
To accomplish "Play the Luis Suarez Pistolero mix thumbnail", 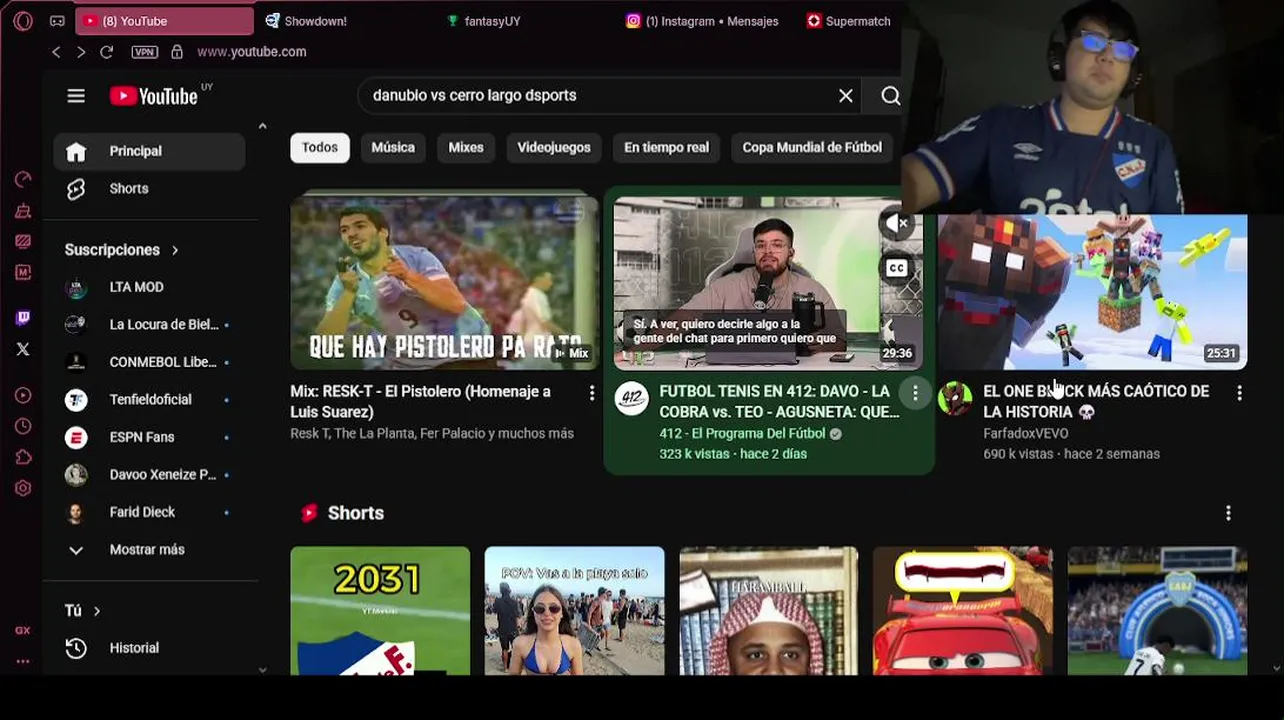I will 444,282.
